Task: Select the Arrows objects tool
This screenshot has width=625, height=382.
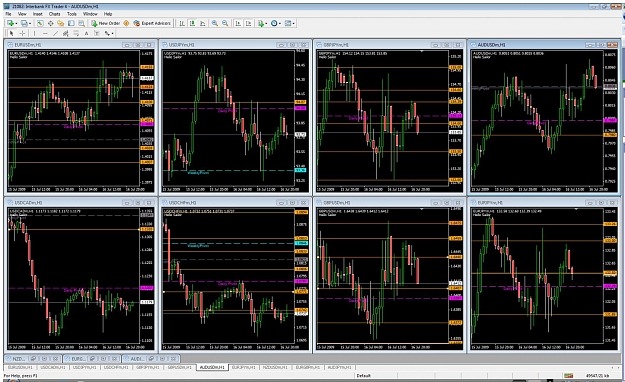Action: 107,33
